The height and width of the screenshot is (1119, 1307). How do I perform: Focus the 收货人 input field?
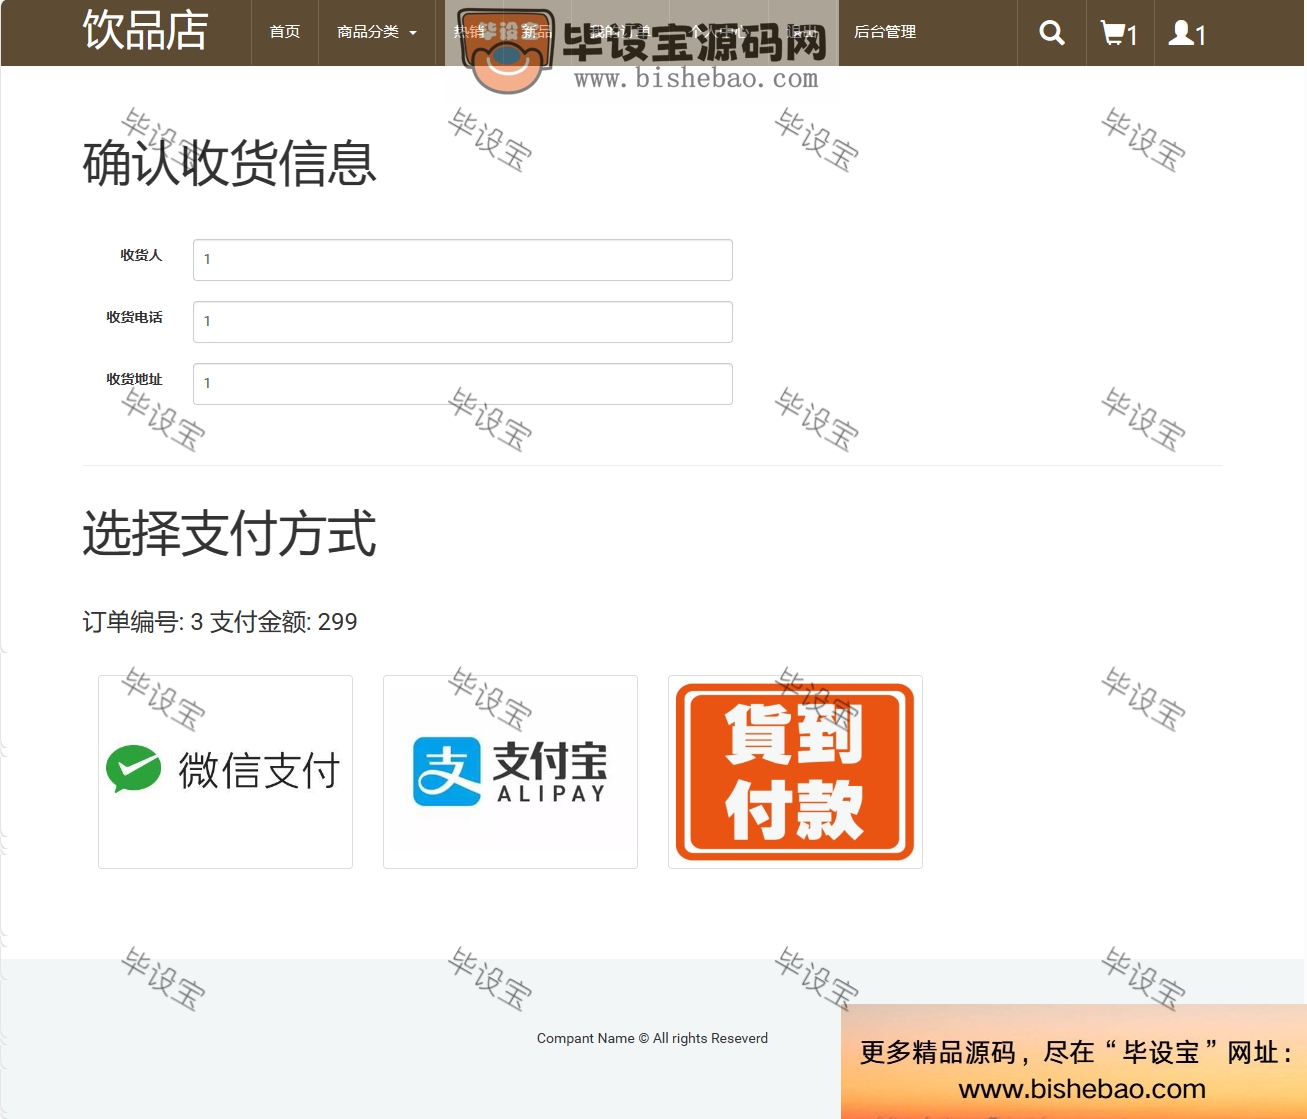pyautogui.click(x=463, y=260)
